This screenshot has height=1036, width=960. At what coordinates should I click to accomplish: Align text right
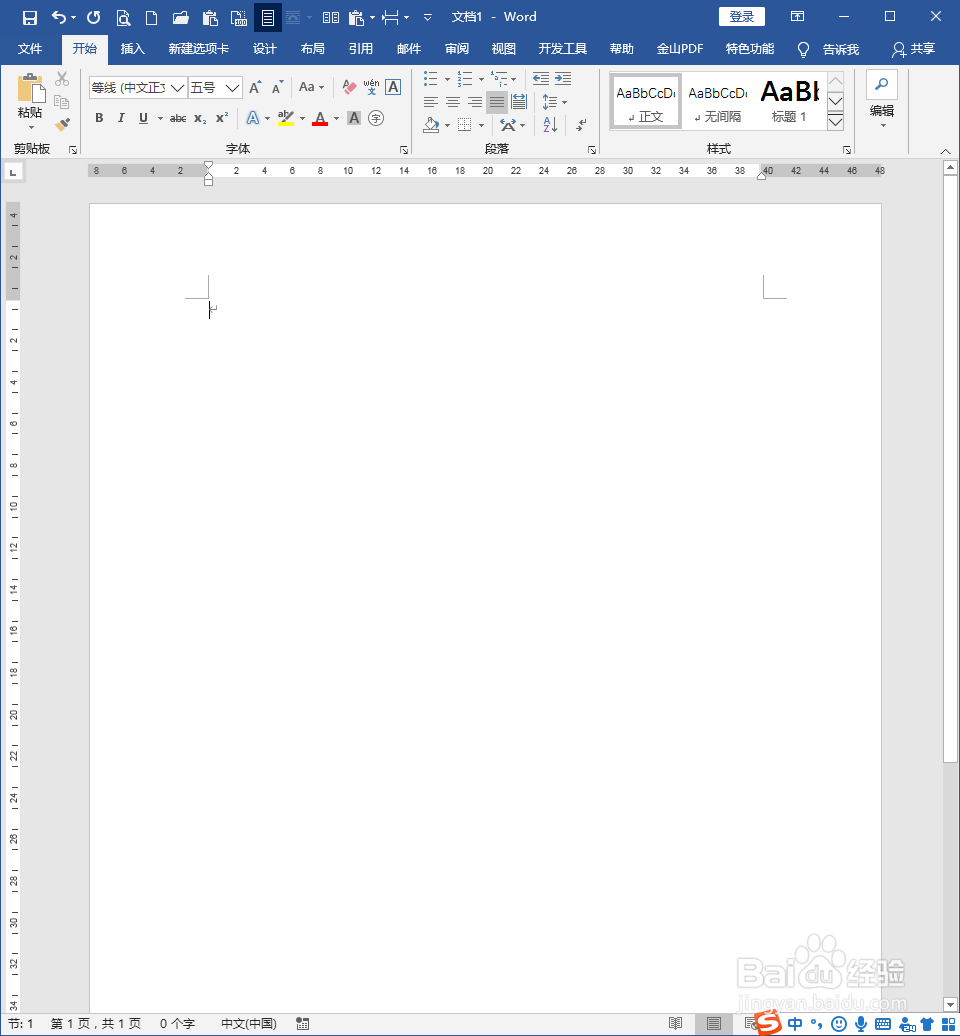tap(474, 102)
